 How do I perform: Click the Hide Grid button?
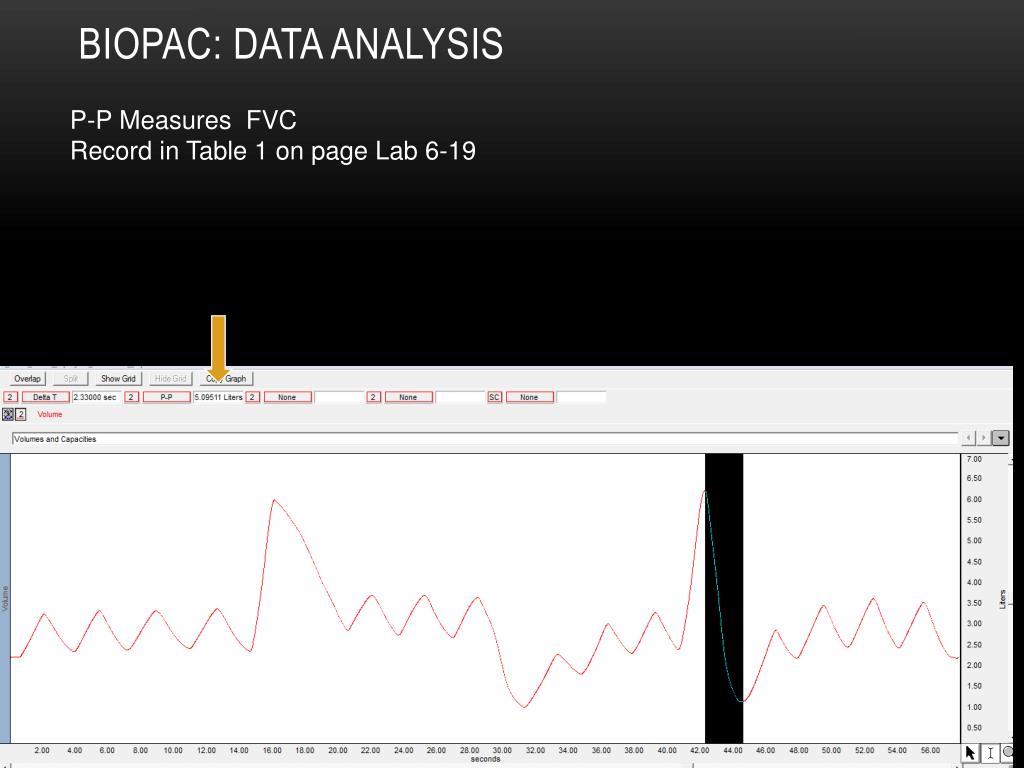click(x=170, y=379)
